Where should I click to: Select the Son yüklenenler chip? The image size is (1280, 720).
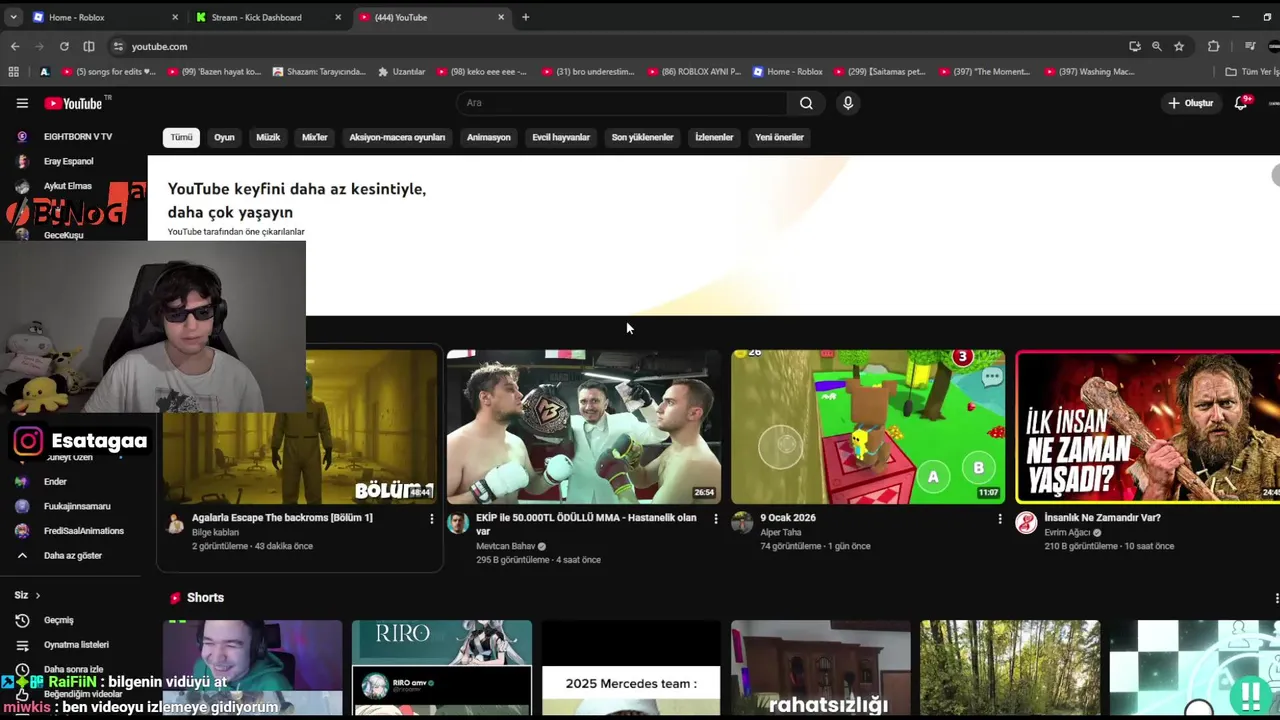coord(643,137)
